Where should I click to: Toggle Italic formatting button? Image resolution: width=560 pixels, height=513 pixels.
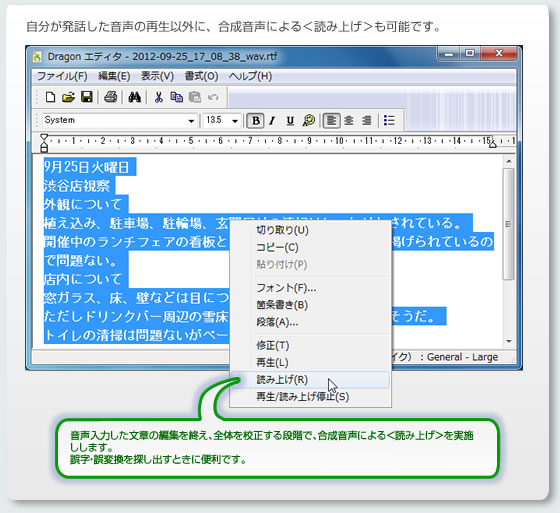tap(272, 121)
